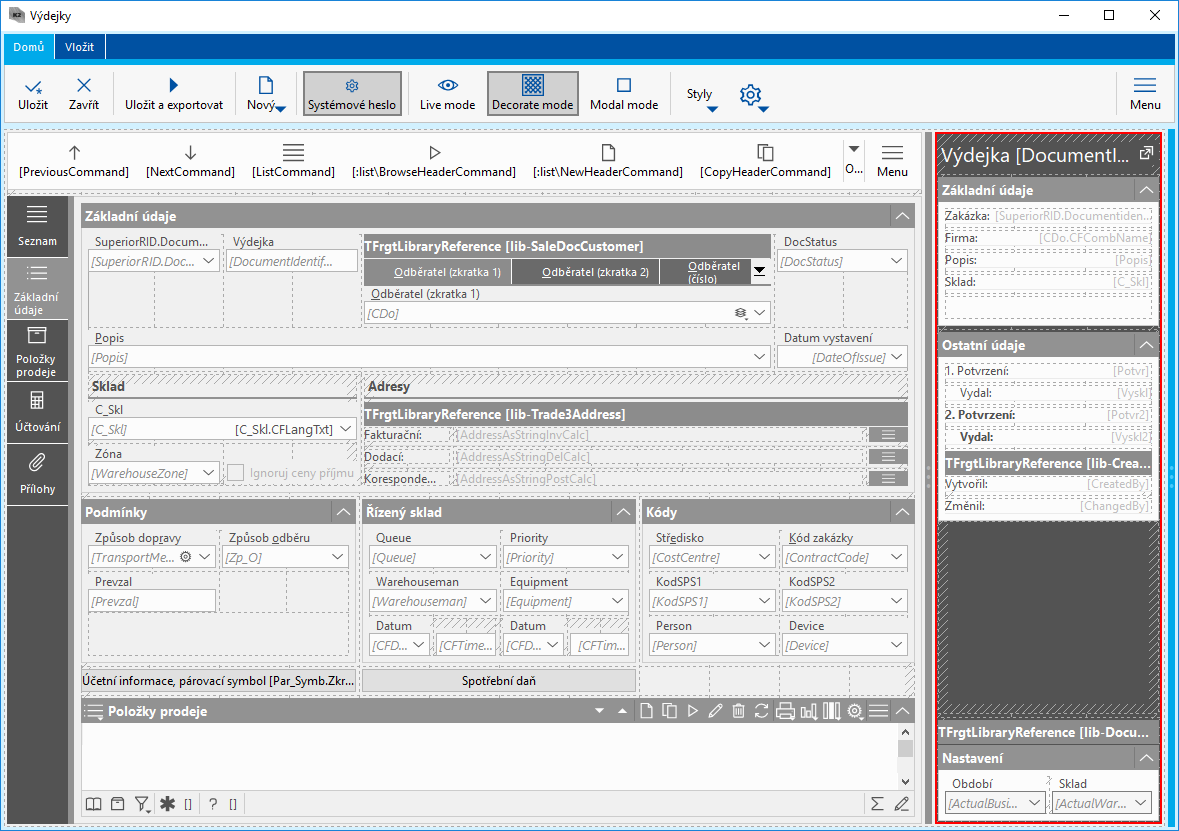Click the sum sigma icon
This screenshot has width=1179, height=831.
pyautogui.click(x=877, y=803)
